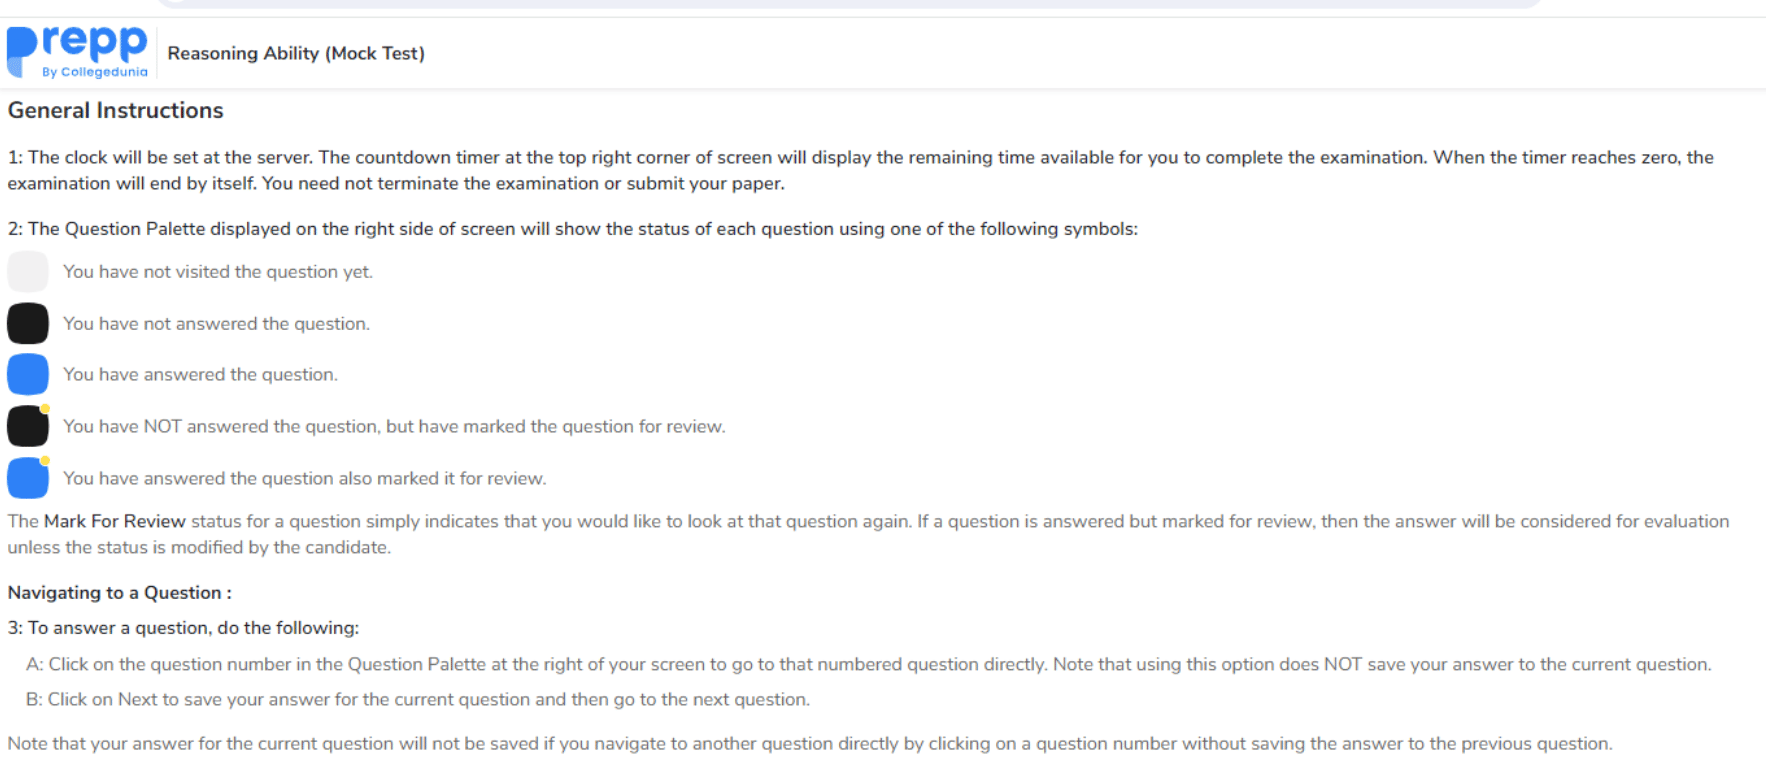
Task: Click instruction 2 about the Question Palette
Action: [572, 229]
